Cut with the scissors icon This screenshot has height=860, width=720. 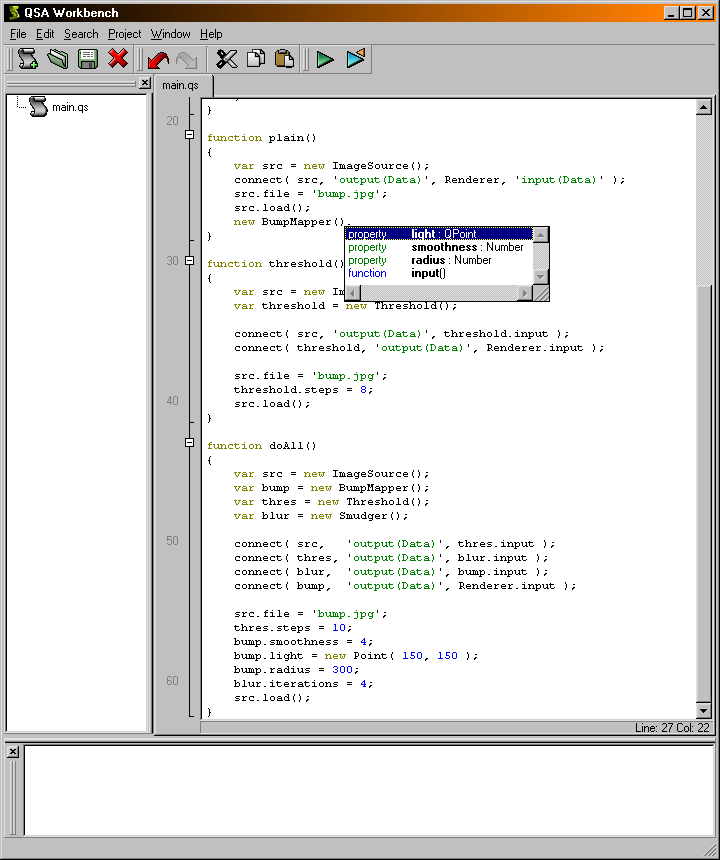point(226,59)
